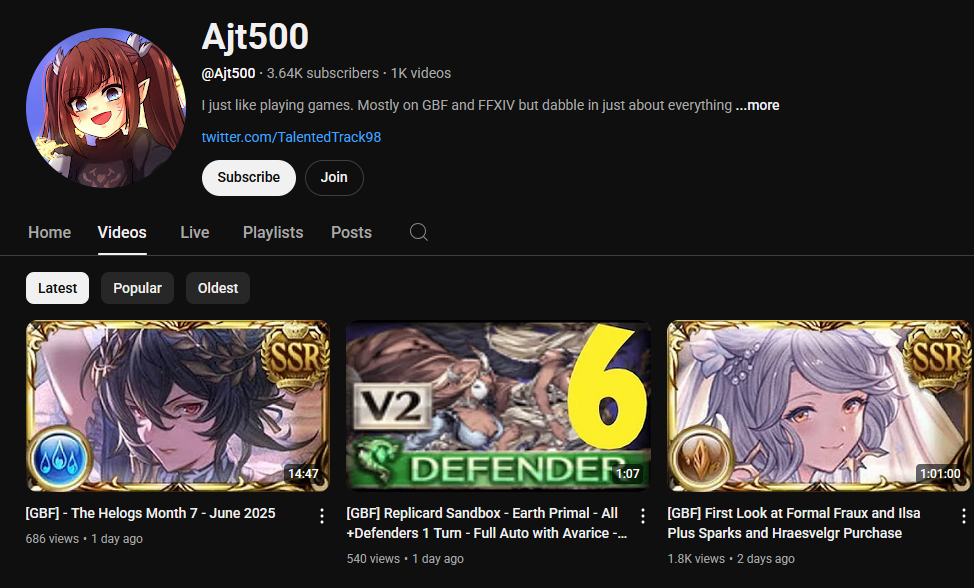Select the Latest sort filter chip

click(x=57, y=288)
